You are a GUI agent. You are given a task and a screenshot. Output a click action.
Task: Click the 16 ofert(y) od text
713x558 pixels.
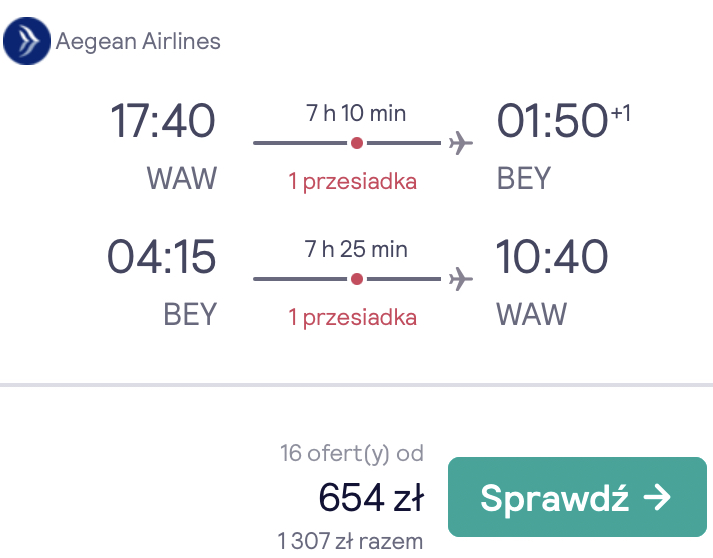coord(352,454)
